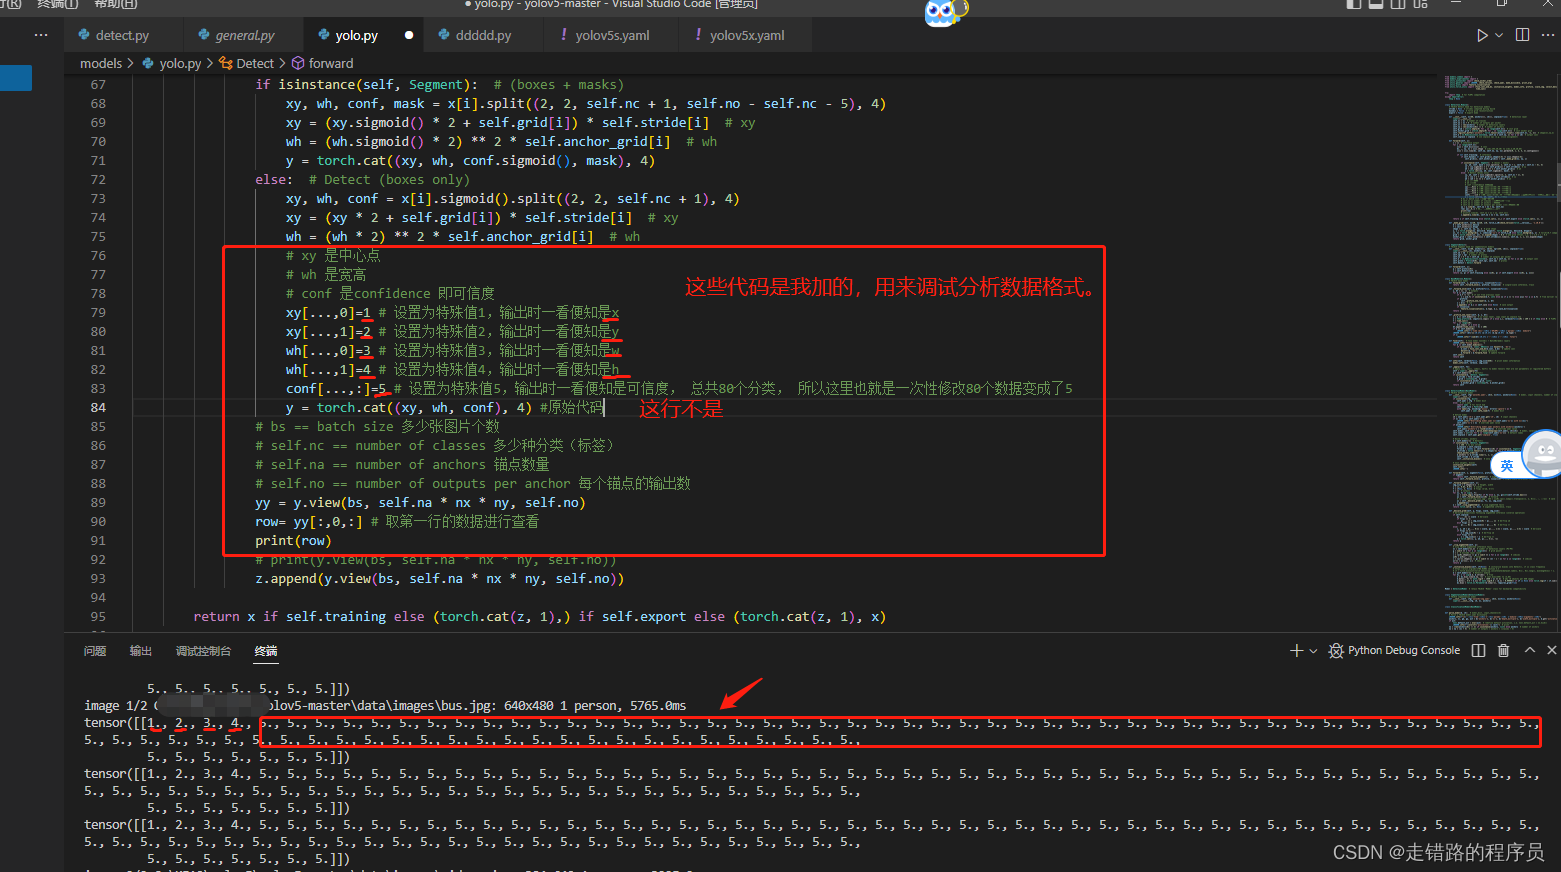This screenshot has height=872, width=1561.
Task: Click the highlighted activity bar item
Action: pos(16,78)
